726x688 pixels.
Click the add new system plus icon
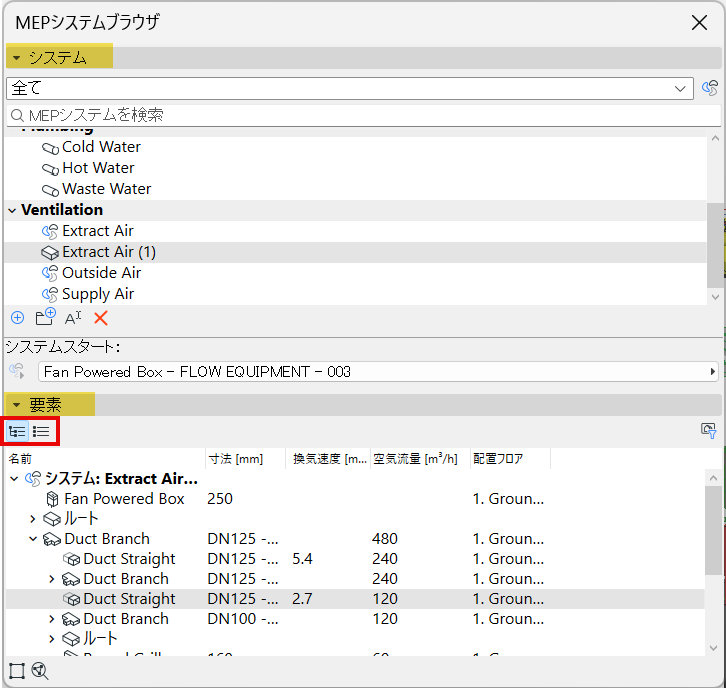tap(18, 318)
